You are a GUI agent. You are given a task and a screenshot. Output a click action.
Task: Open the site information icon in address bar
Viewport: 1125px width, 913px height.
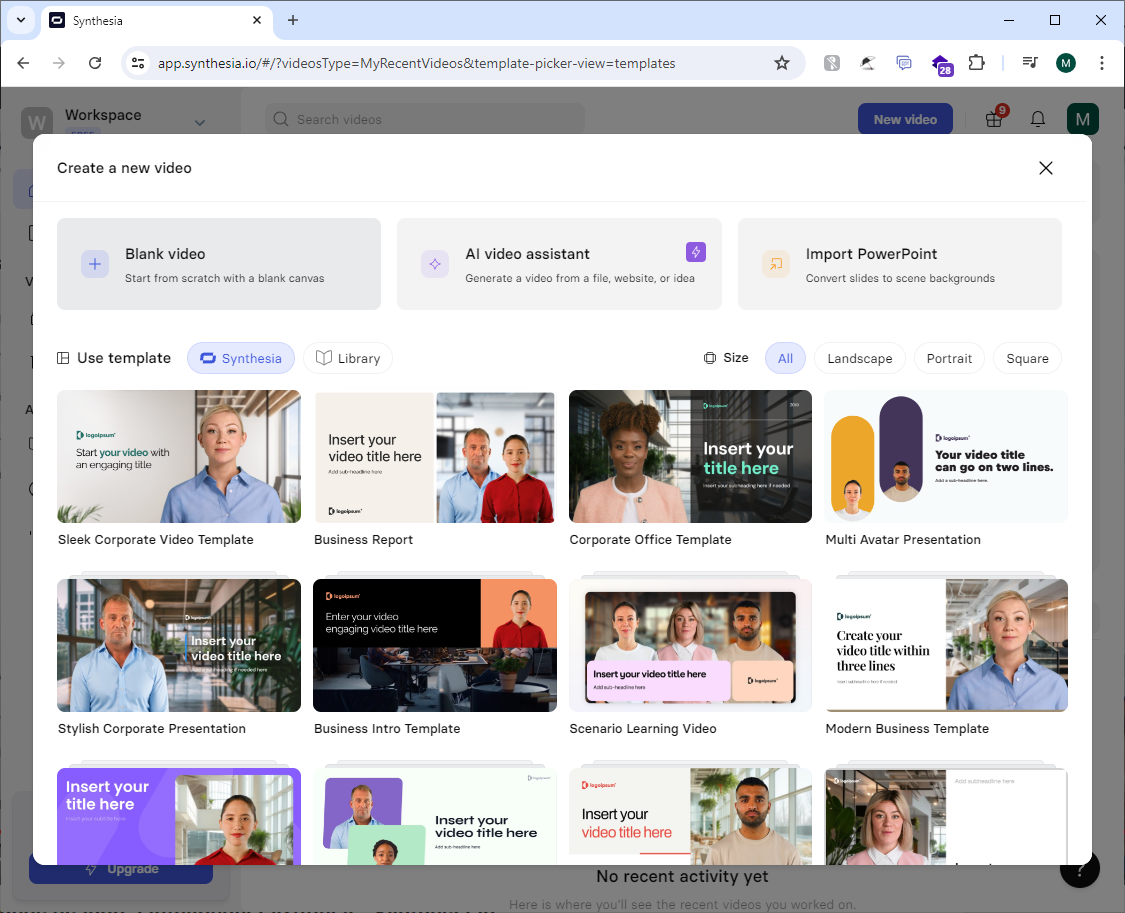click(138, 63)
